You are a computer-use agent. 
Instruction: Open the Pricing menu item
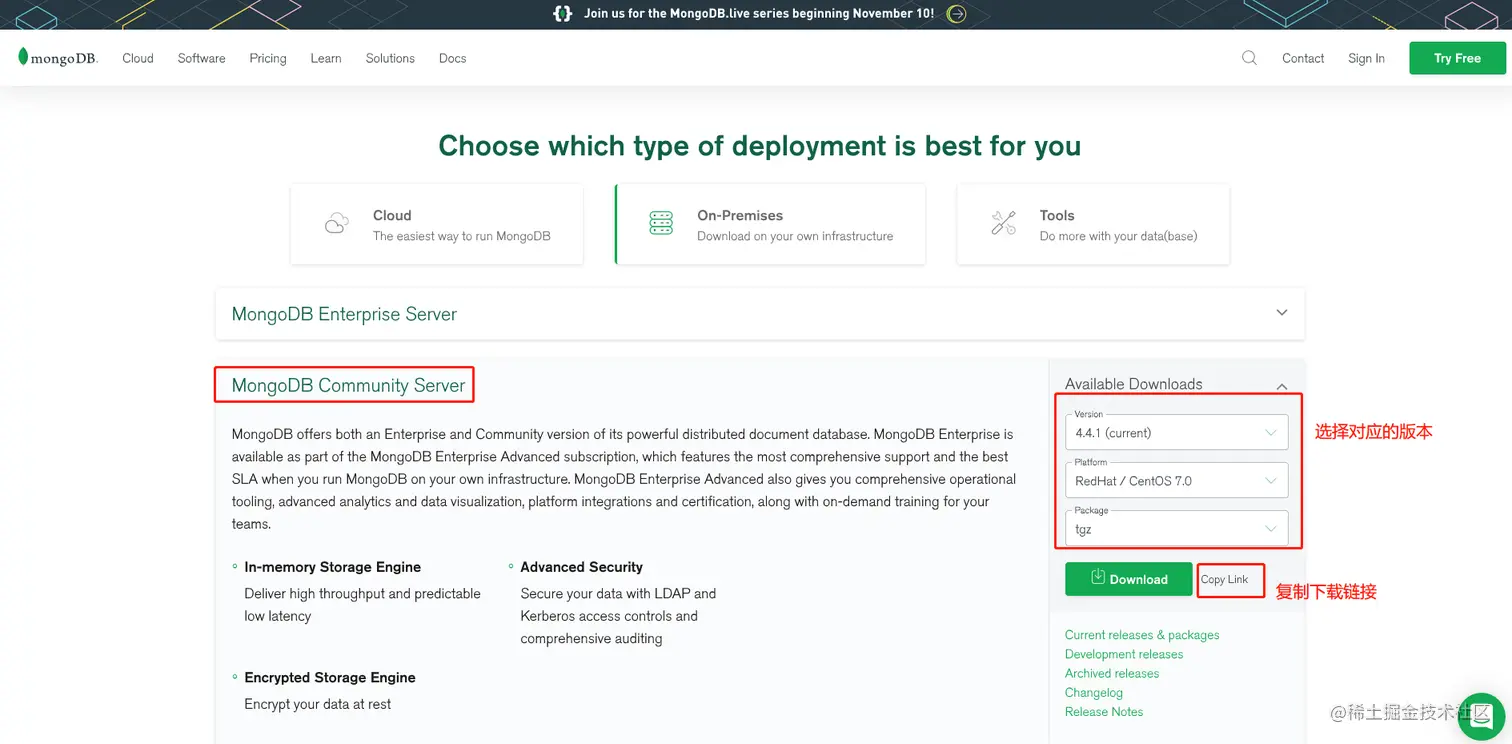pos(268,58)
